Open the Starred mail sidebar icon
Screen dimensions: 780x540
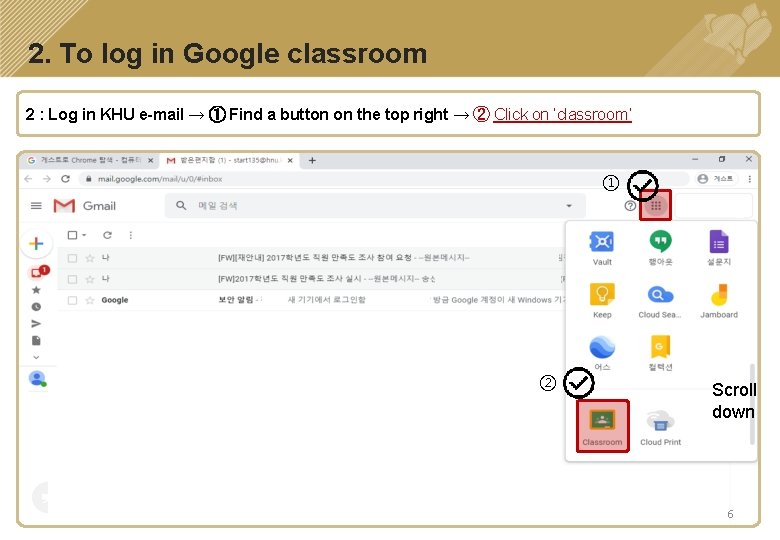pyautogui.click(x=36, y=290)
